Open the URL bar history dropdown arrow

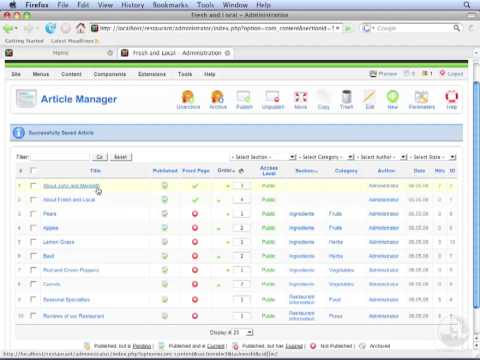click(x=337, y=28)
